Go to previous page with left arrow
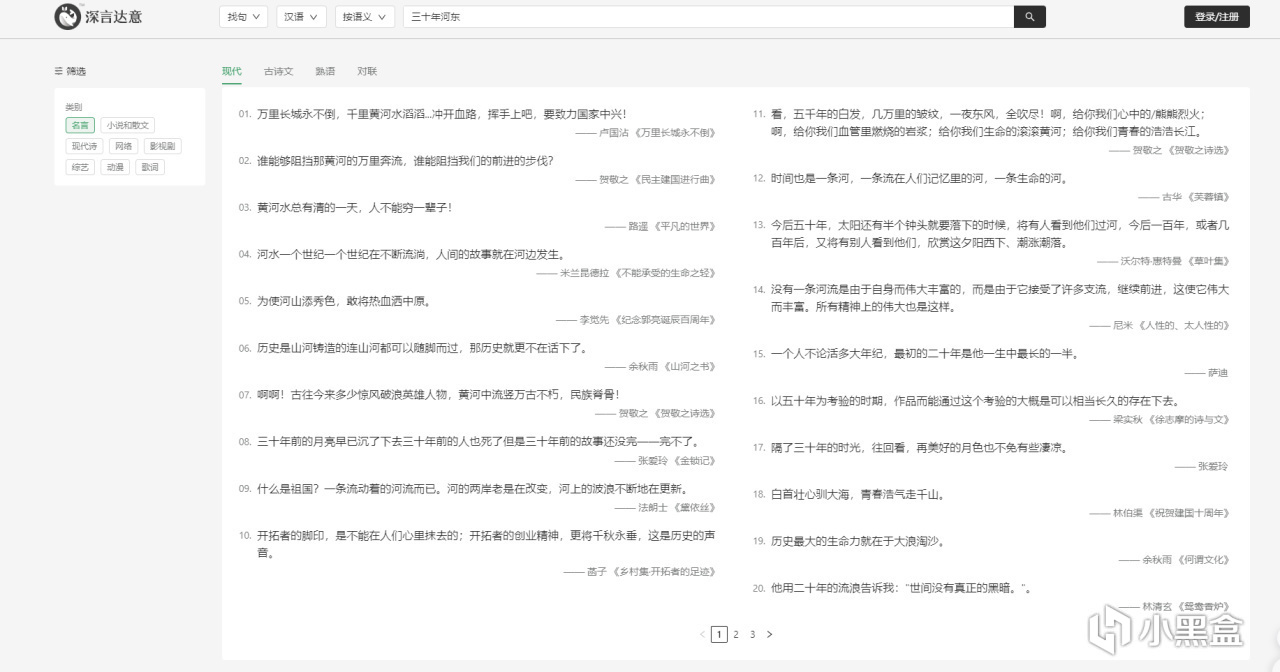 point(702,634)
